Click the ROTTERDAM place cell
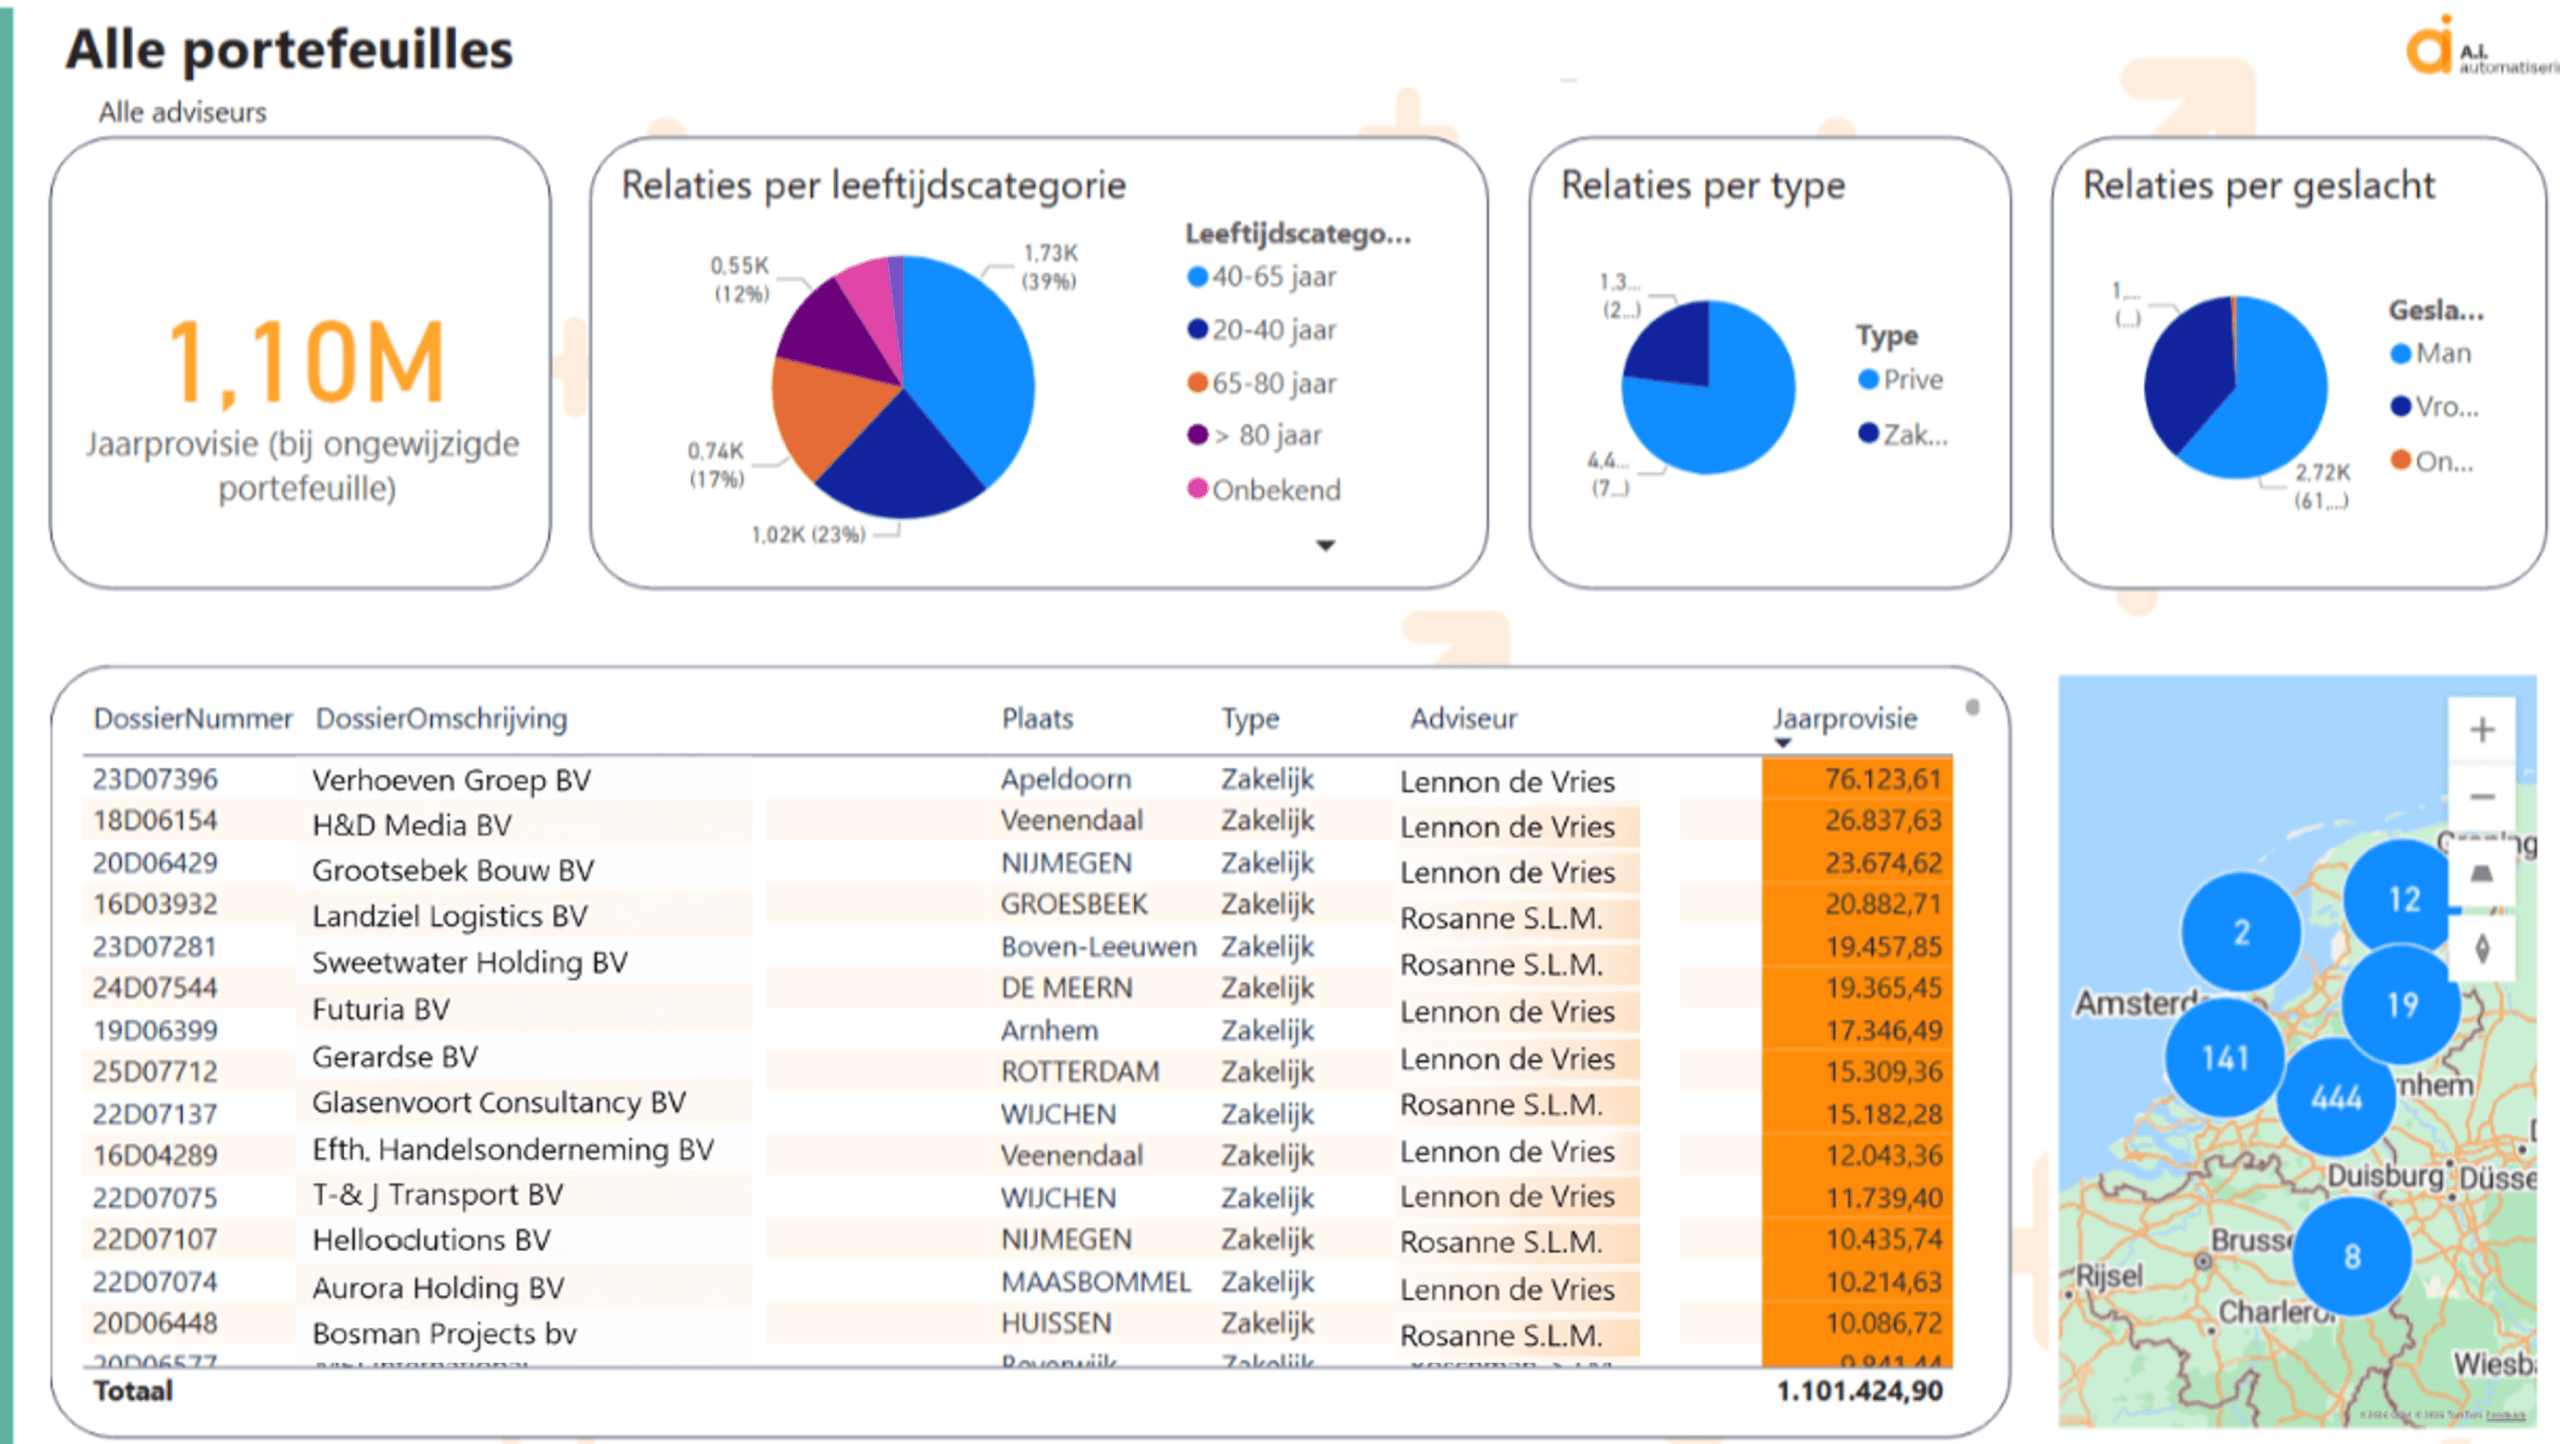Viewport: 2560px width, 1444px height. pyautogui.click(x=1080, y=1071)
